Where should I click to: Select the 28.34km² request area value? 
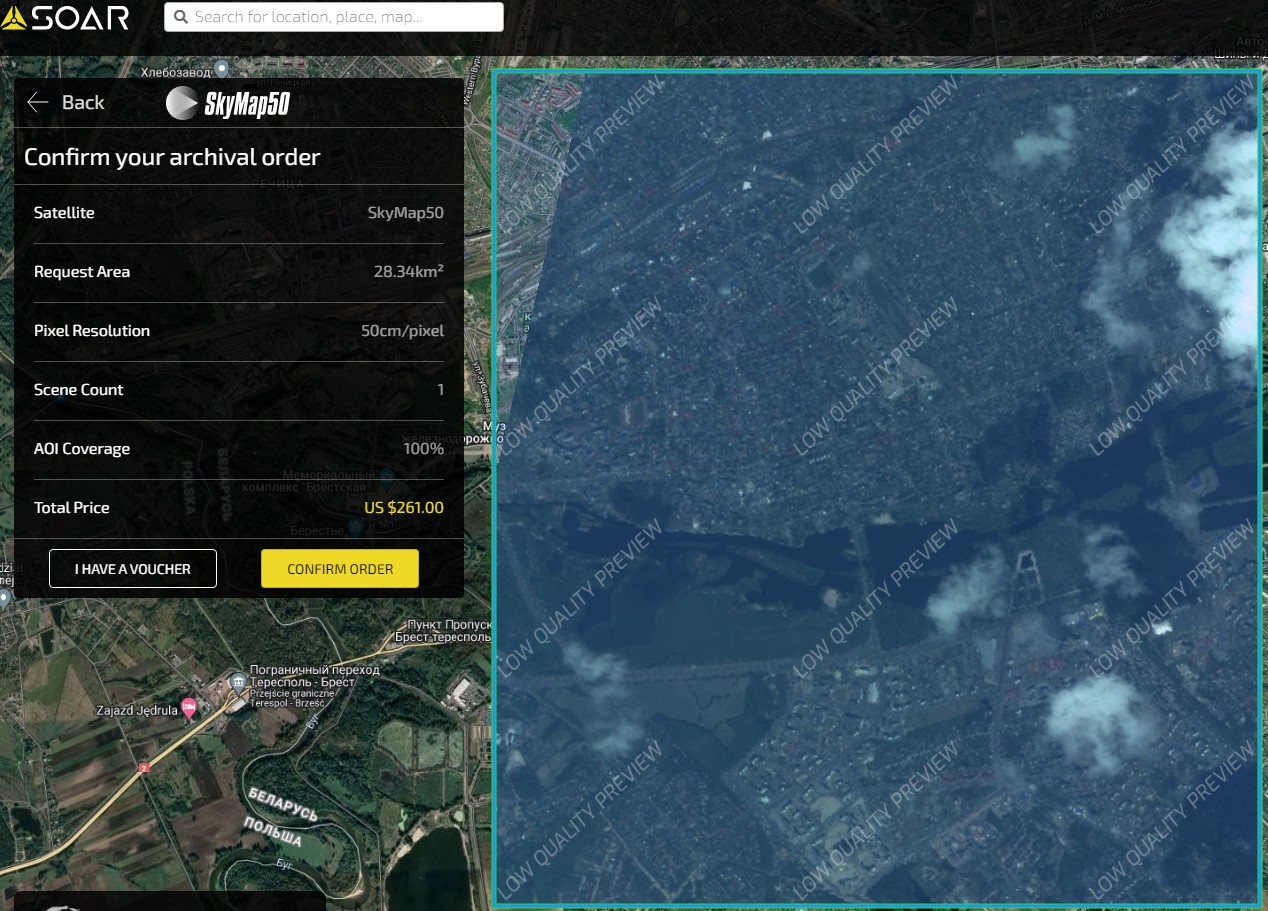coord(408,272)
